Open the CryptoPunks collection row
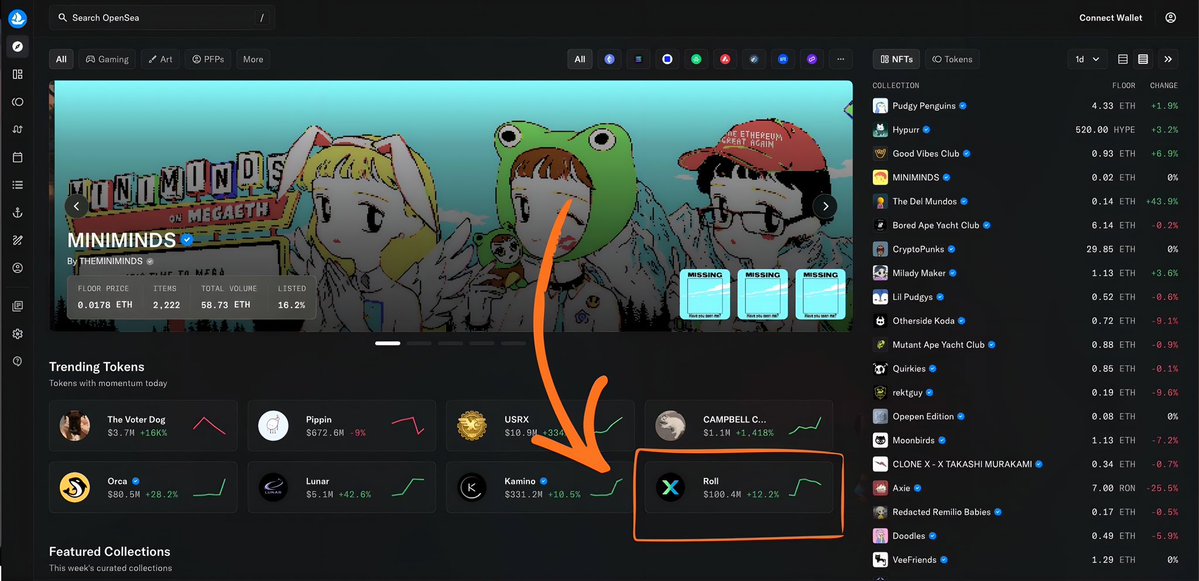 pos(1025,249)
